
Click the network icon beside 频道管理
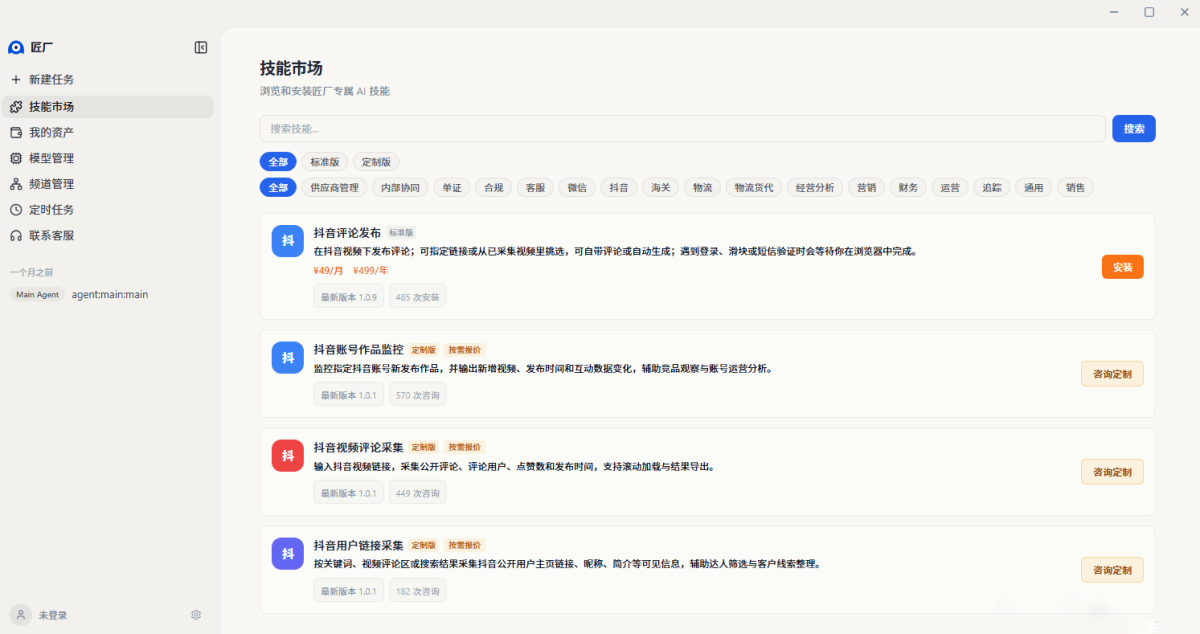tap(16, 184)
